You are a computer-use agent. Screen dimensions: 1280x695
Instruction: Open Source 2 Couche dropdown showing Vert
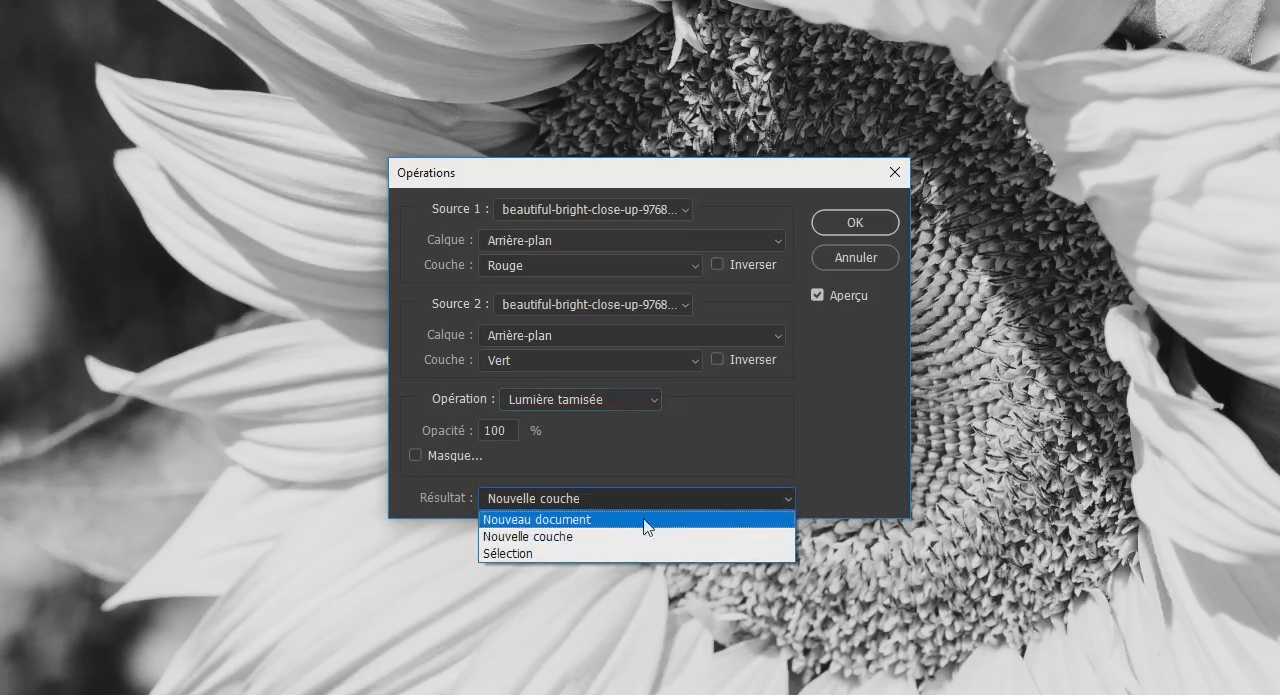point(590,360)
